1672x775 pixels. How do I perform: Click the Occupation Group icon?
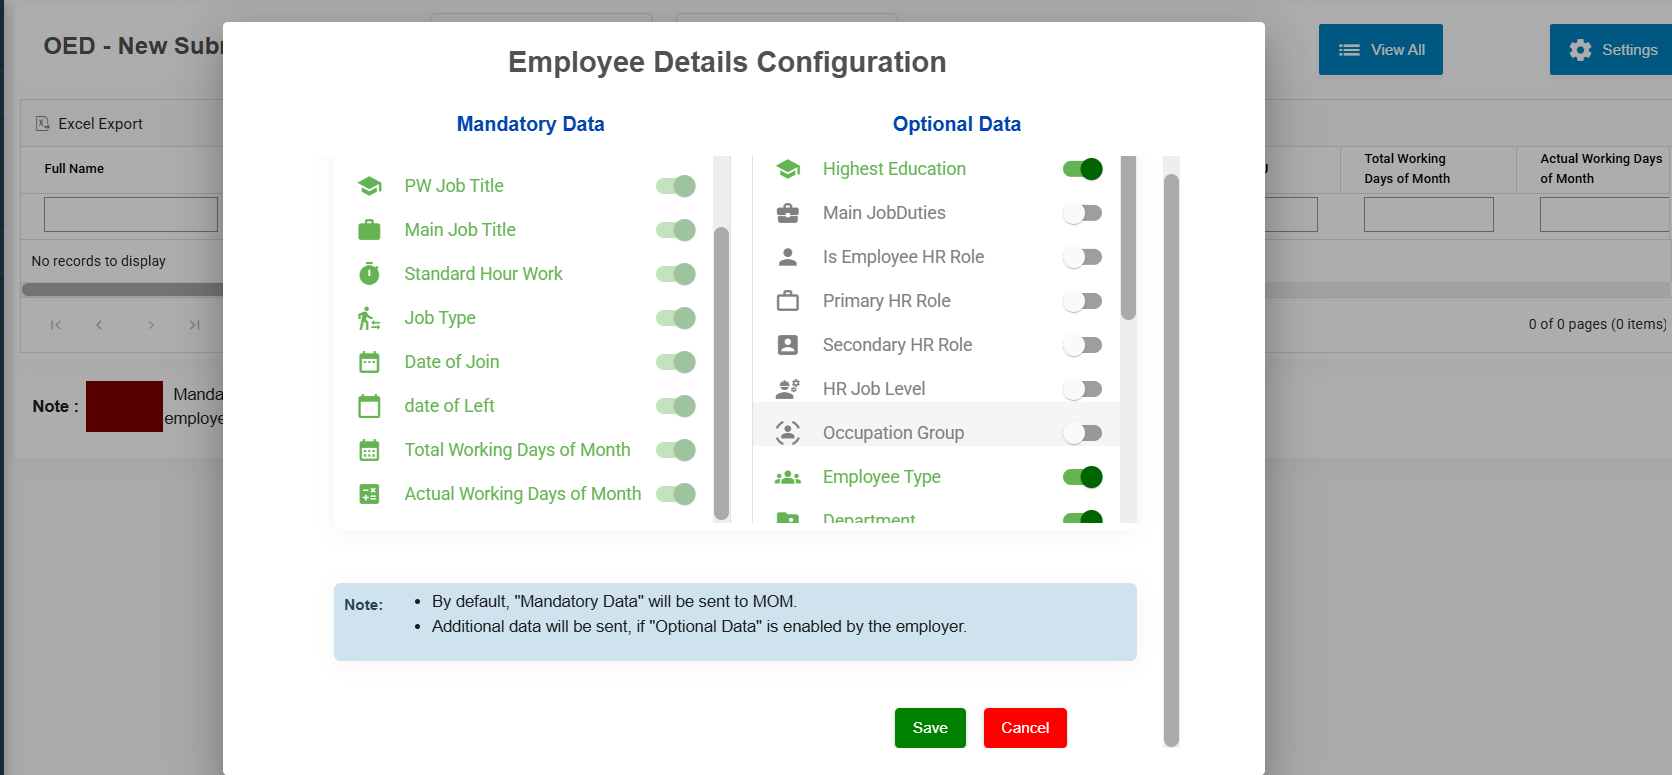(788, 433)
